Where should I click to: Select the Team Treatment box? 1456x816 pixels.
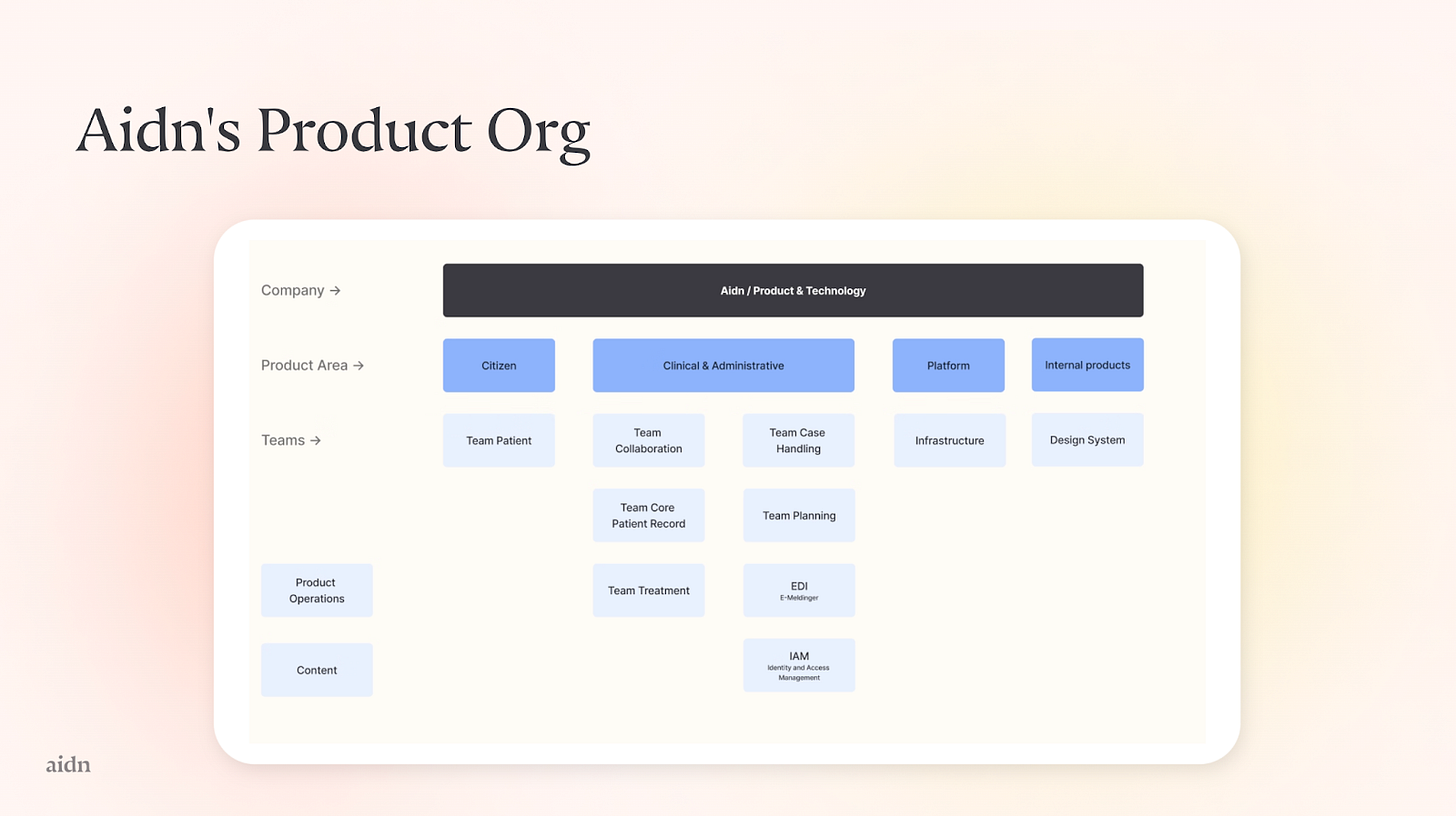point(649,590)
